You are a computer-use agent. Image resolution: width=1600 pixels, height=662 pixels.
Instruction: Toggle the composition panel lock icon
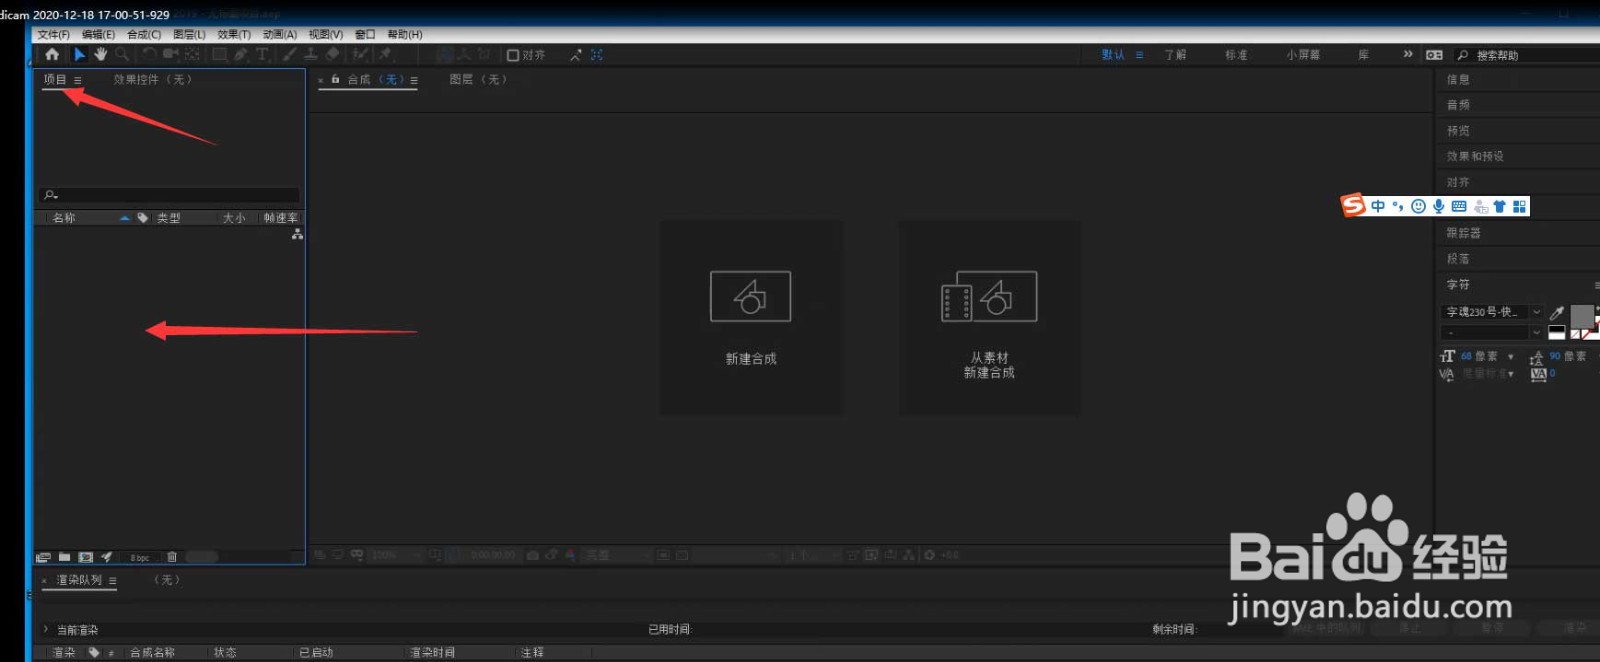(335, 79)
